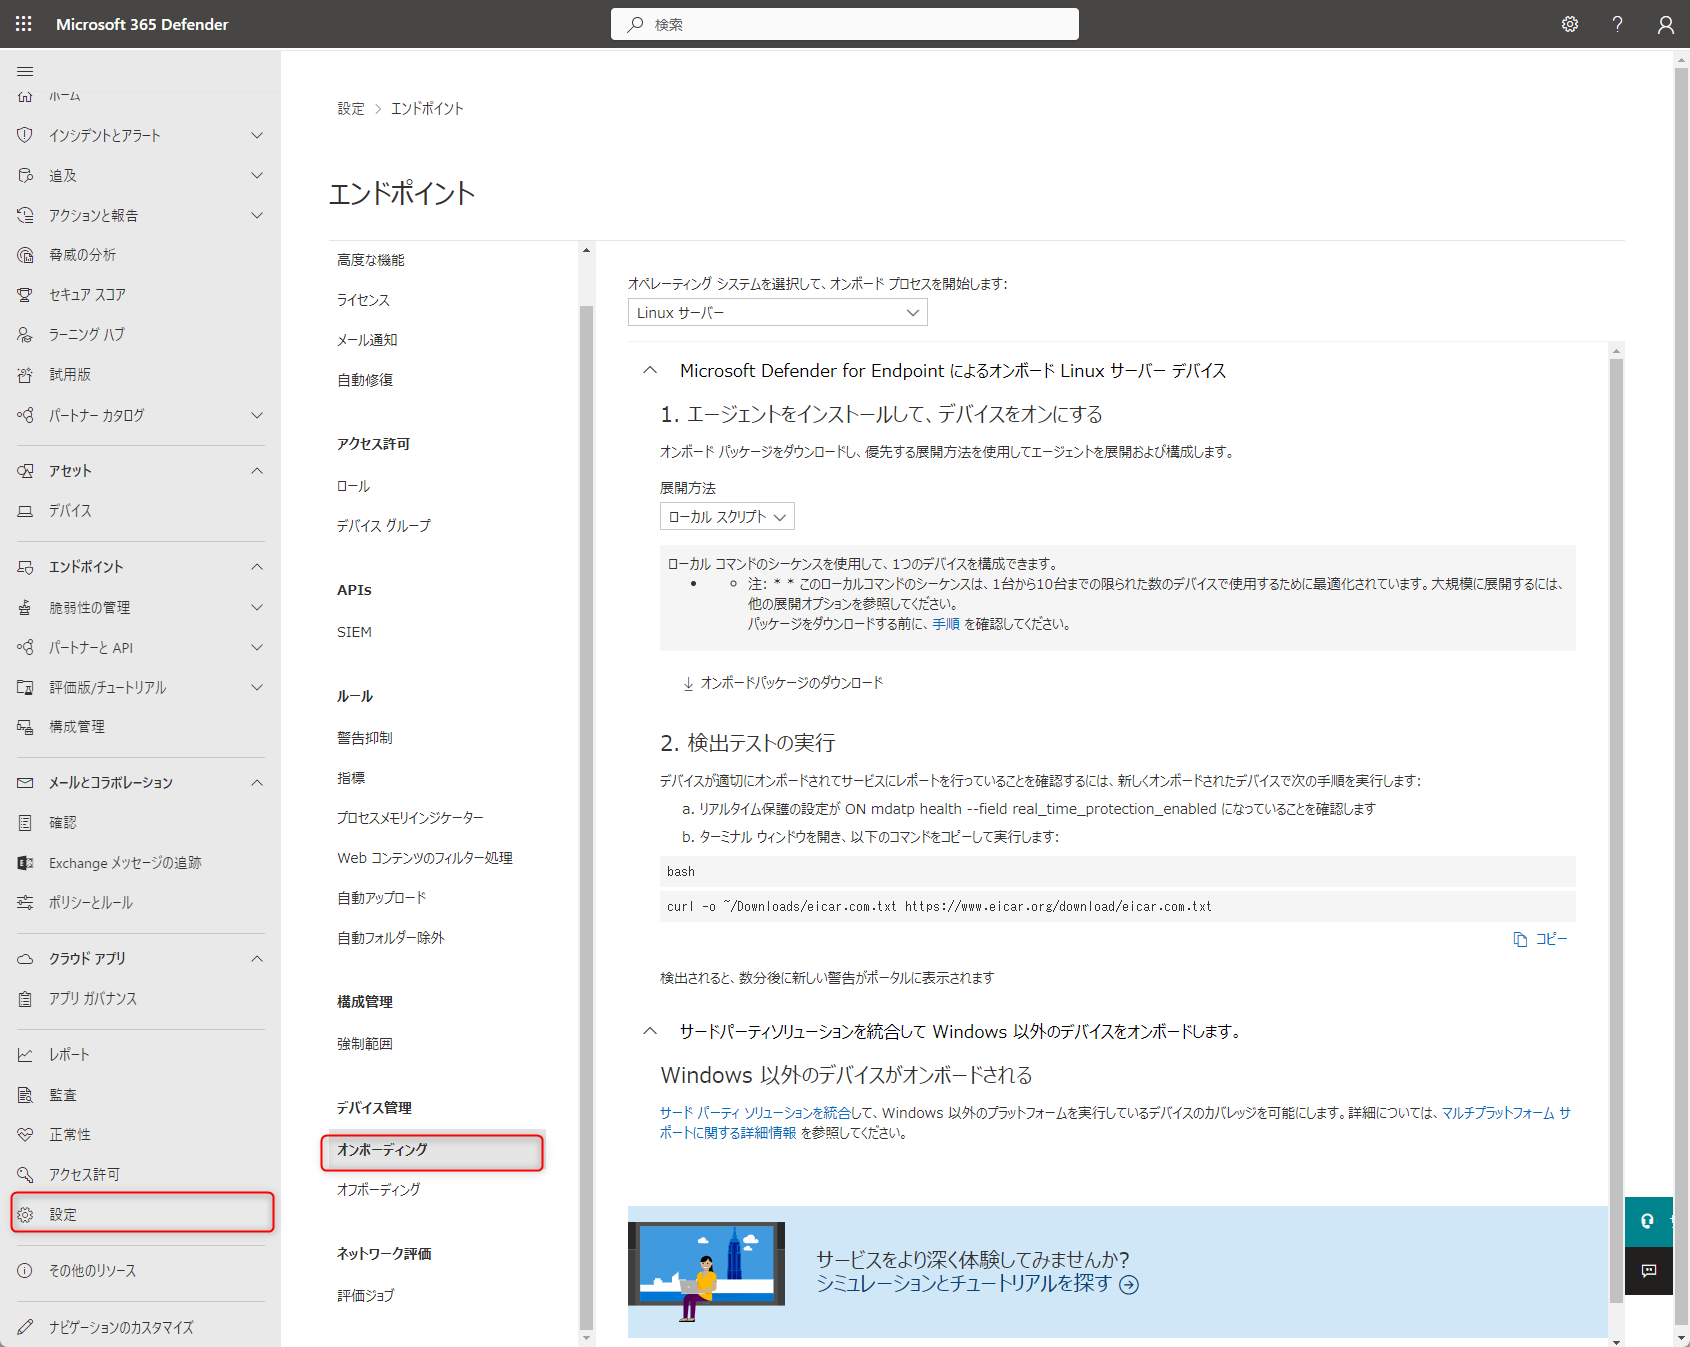The image size is (1690, 1347).
Task: Open the app launcher waffle icon
Action: (x=24, y=24)
